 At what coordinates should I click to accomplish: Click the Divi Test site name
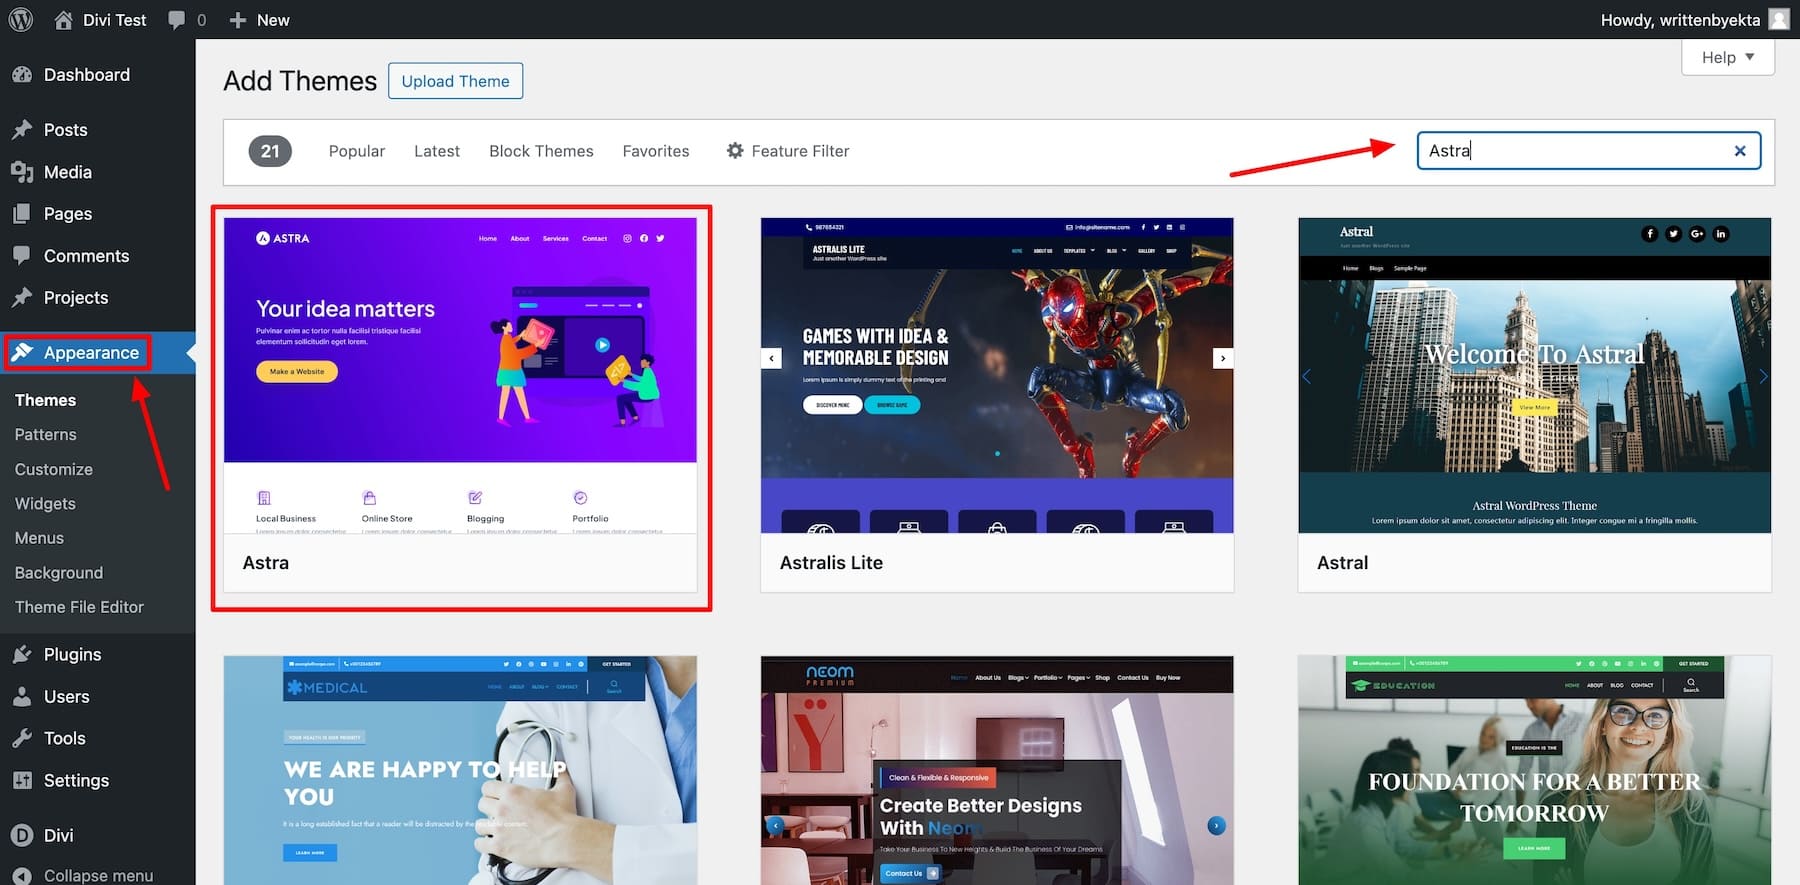tap(115, 20)
